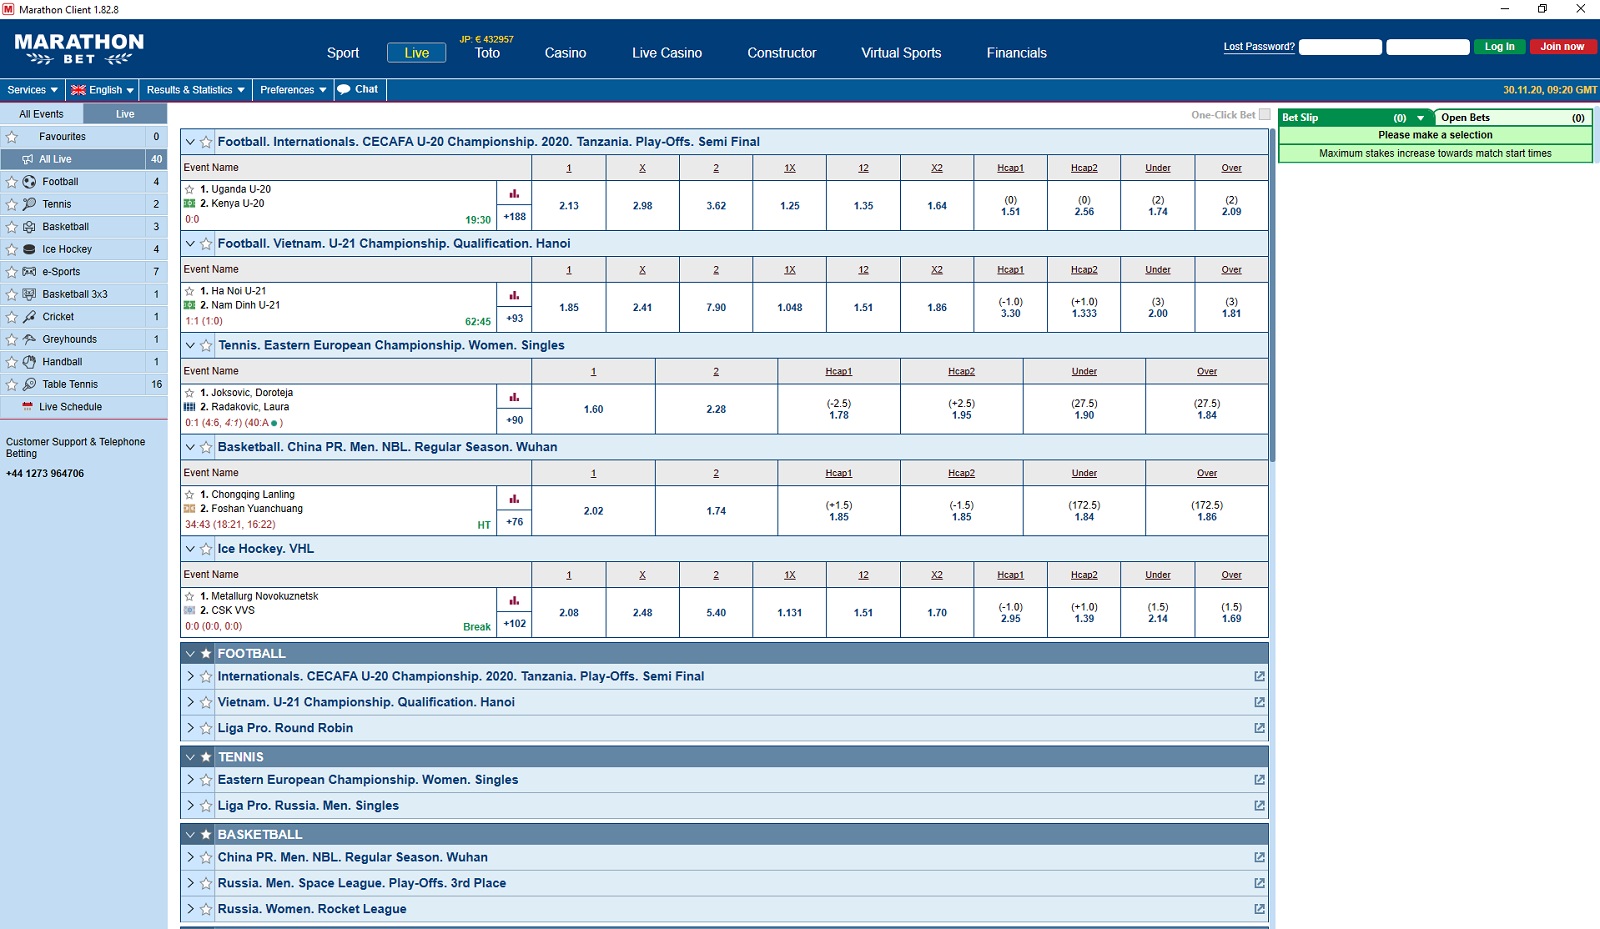Viewport: 1600px width, 929px height.
Task: Favourite the Joksovic, Doroteja match star
Action: point(190,393)
